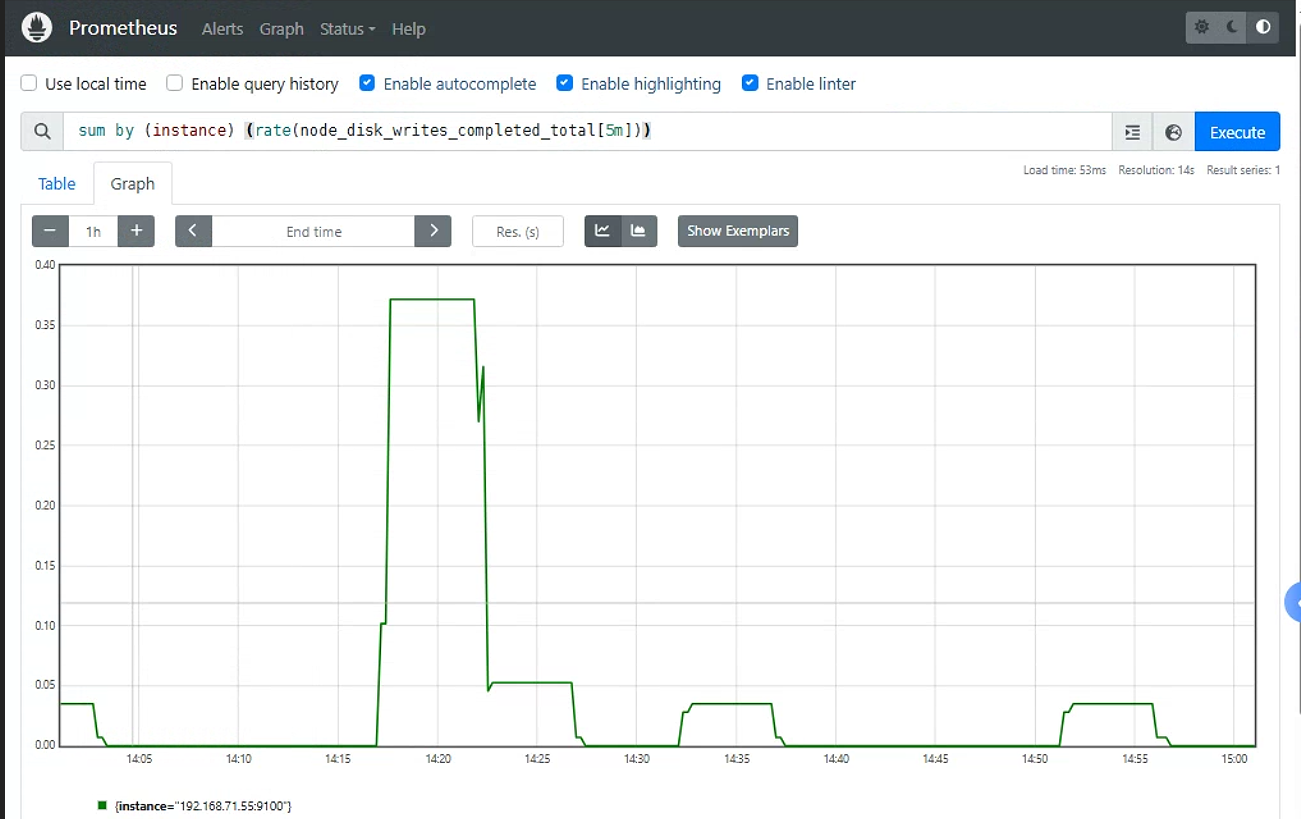Click into the PromQL expression input
This screenshot has width=1301, height=819.
pyautogui.click(x=587, y=132)
